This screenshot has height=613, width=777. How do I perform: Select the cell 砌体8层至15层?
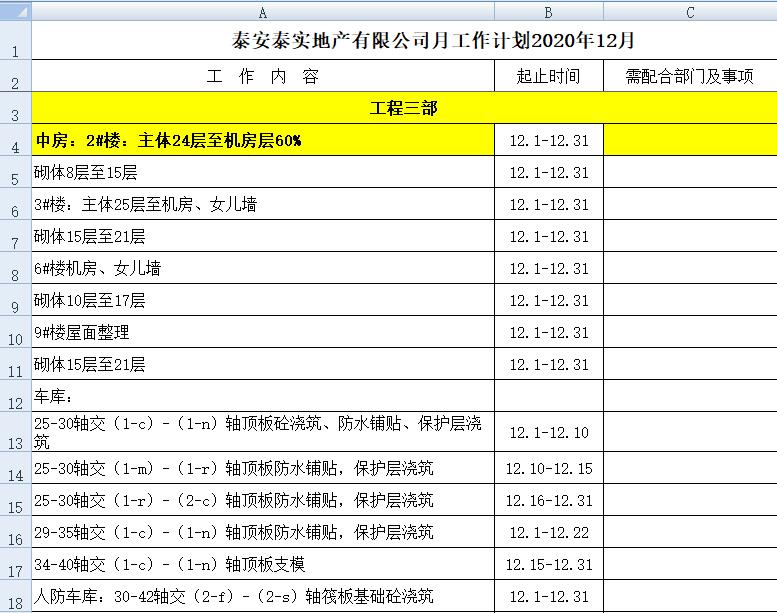point(262,172)
